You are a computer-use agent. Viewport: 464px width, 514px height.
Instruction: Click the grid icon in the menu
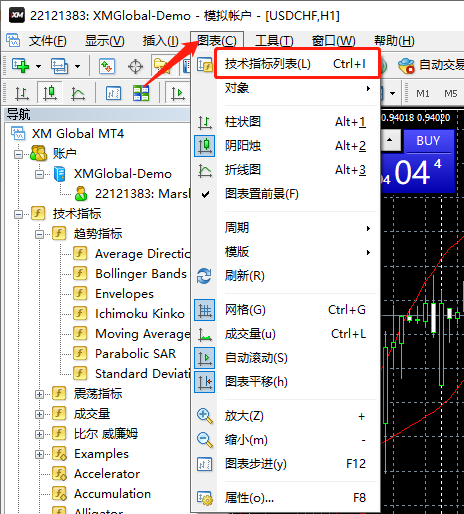click(x=204, y=310)
